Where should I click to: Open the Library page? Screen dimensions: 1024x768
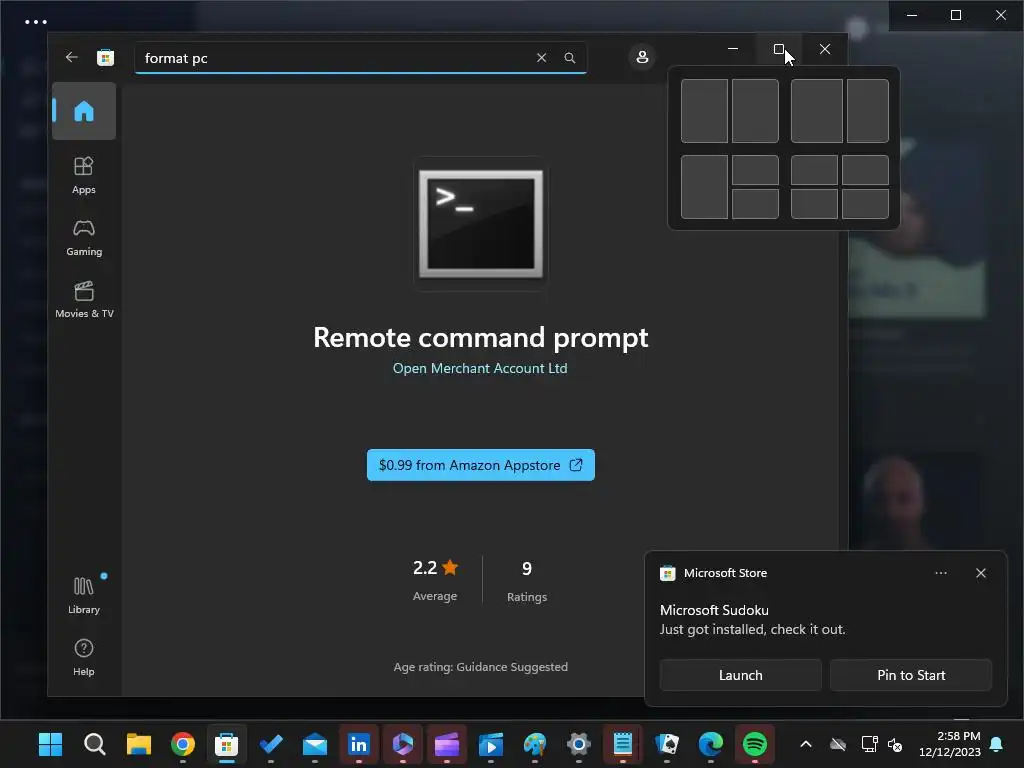tap(84, 595)
